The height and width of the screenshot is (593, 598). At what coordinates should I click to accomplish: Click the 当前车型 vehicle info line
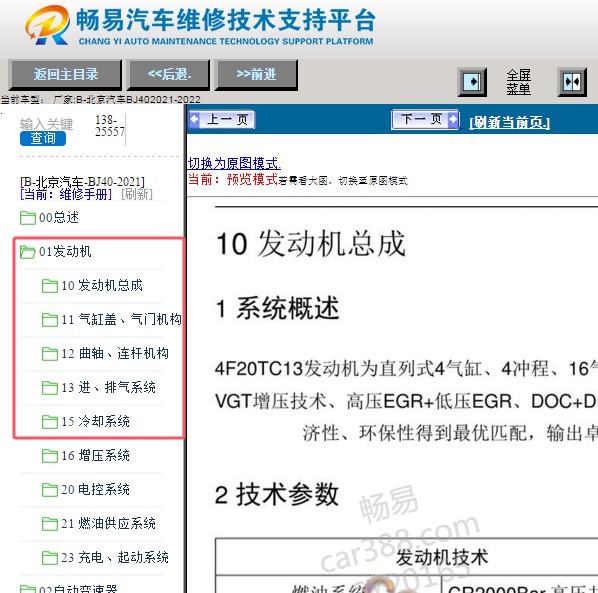(100, 100)
